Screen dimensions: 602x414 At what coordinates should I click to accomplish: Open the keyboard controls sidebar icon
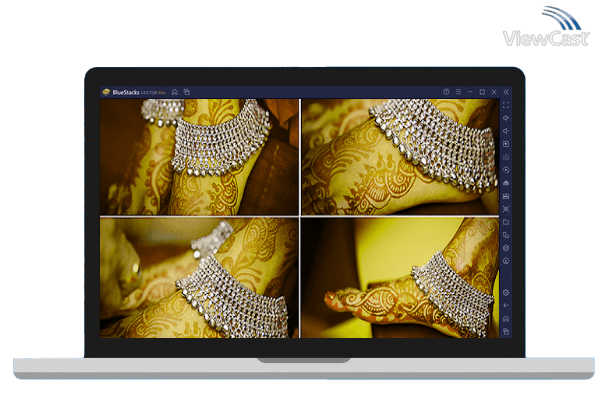coord(506,157)
